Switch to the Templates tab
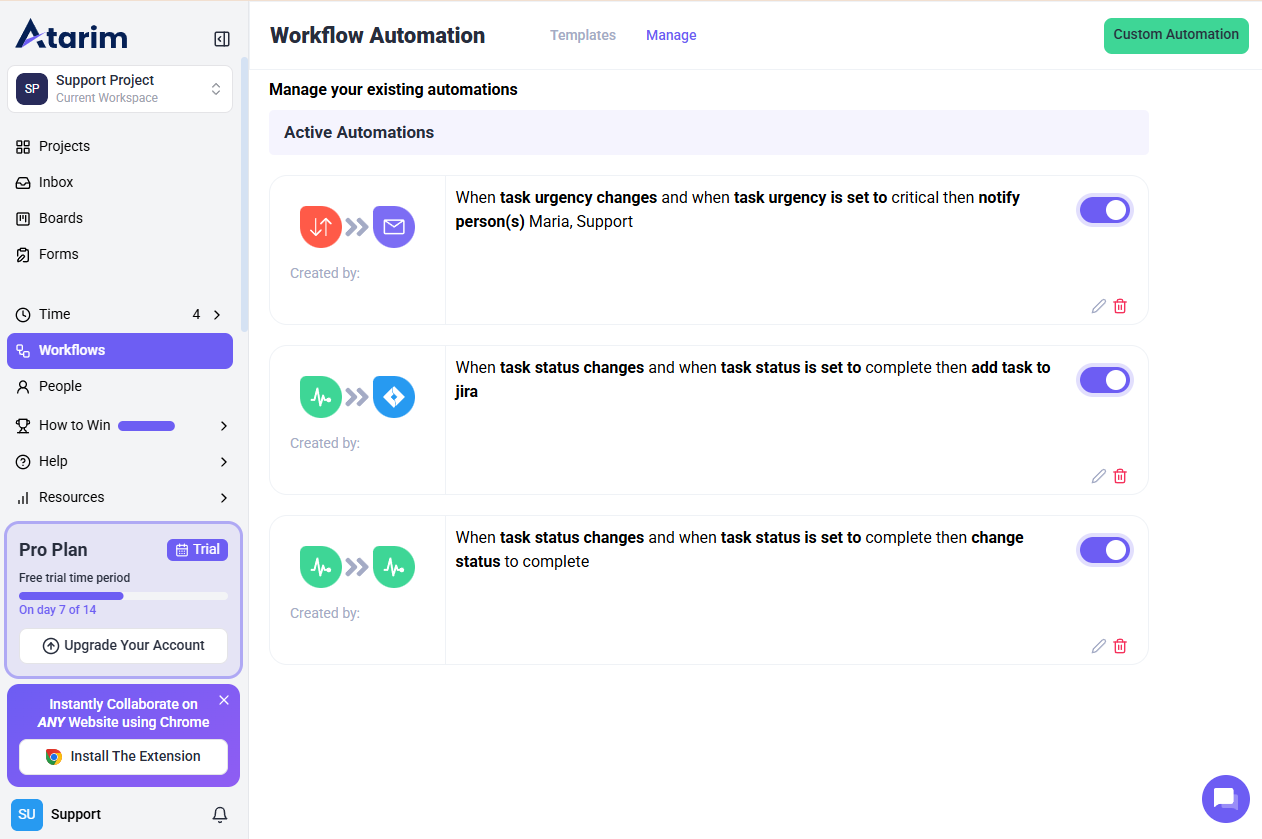Image resolution: width=1262 pixels, height=839 pixels. (582, 35)
